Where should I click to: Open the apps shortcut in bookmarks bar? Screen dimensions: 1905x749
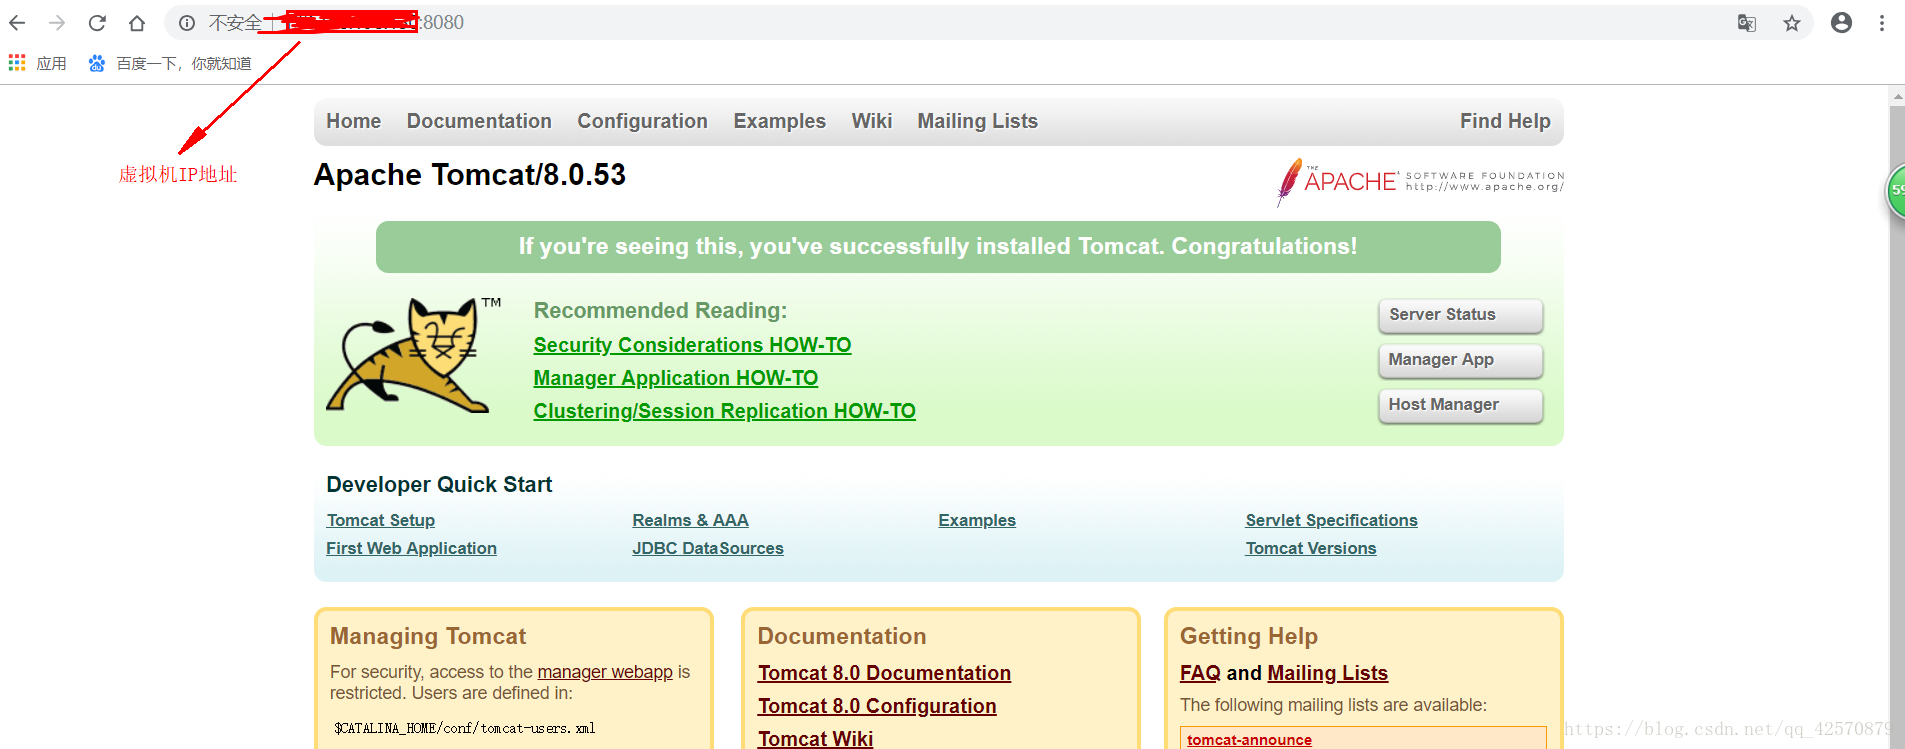[x=37, y=63]
